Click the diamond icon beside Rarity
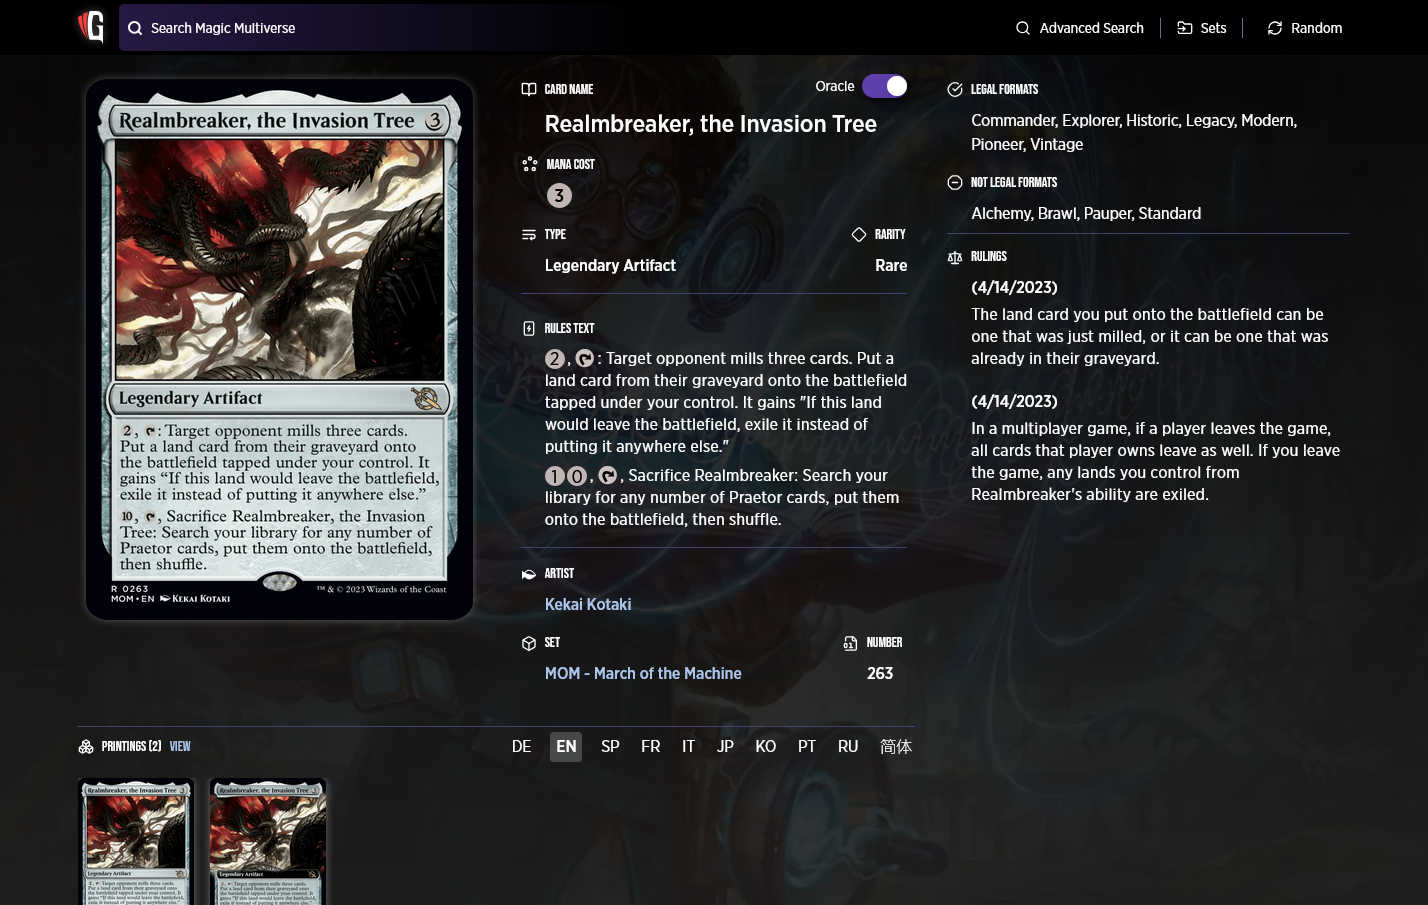Viewport: 1428px width, 905px height. 859,234
